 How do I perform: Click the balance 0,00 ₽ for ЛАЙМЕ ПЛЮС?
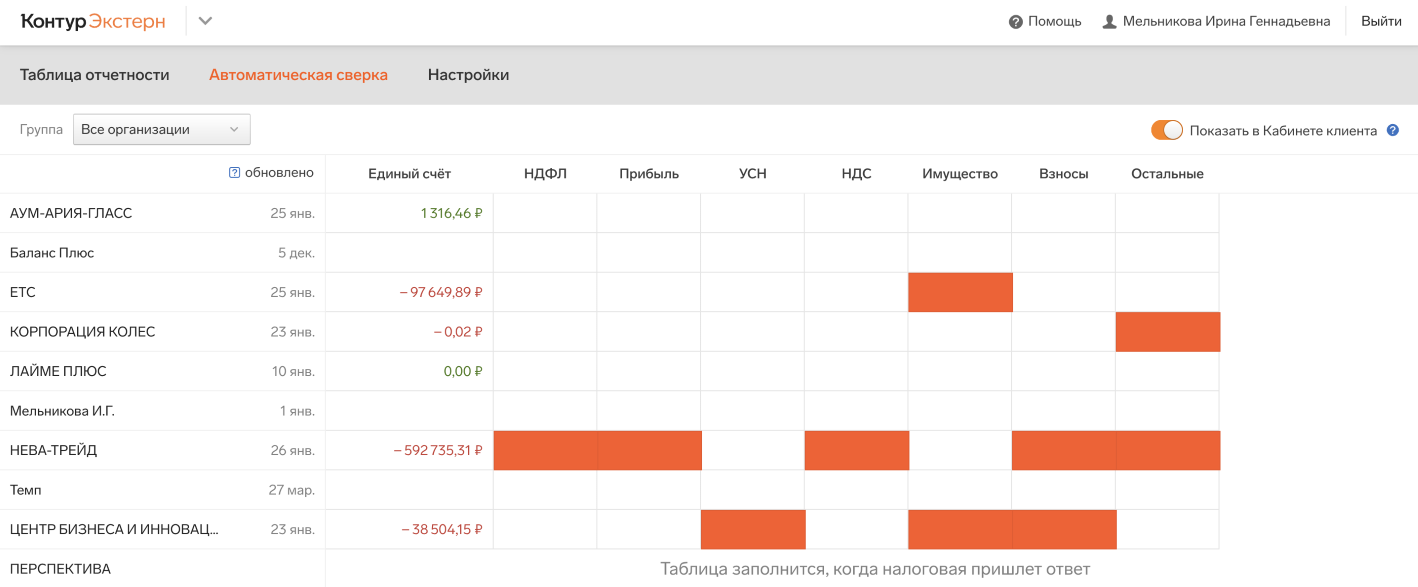(x=463, y=371)
